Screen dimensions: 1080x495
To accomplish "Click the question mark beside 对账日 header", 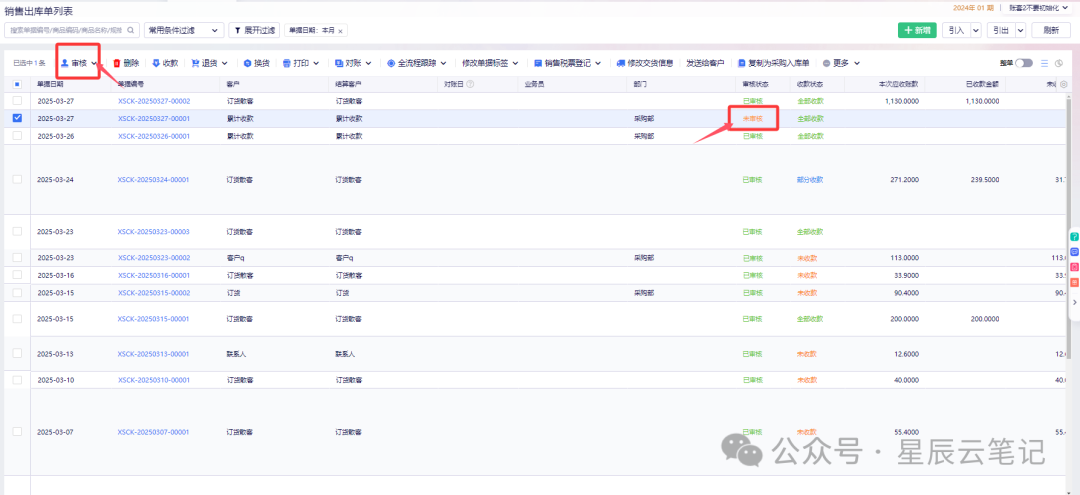I will 470,84.
